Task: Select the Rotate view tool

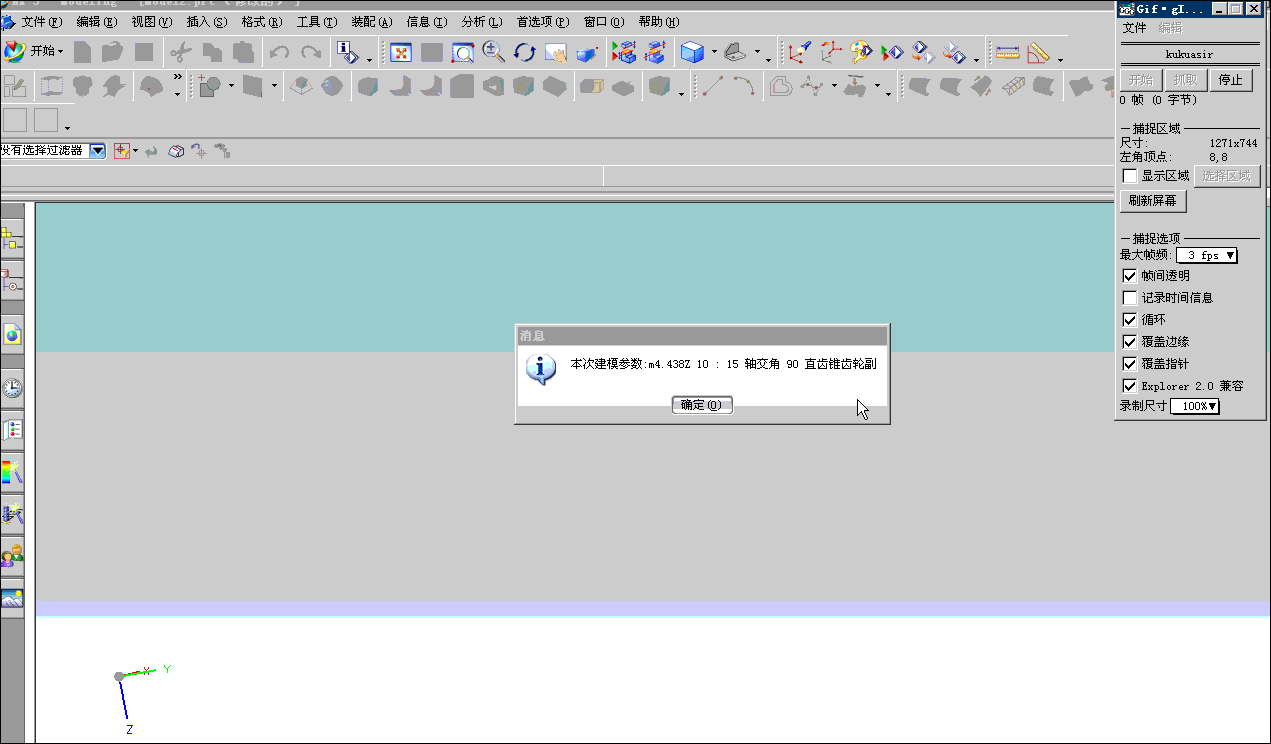Action: click(524, 52)
